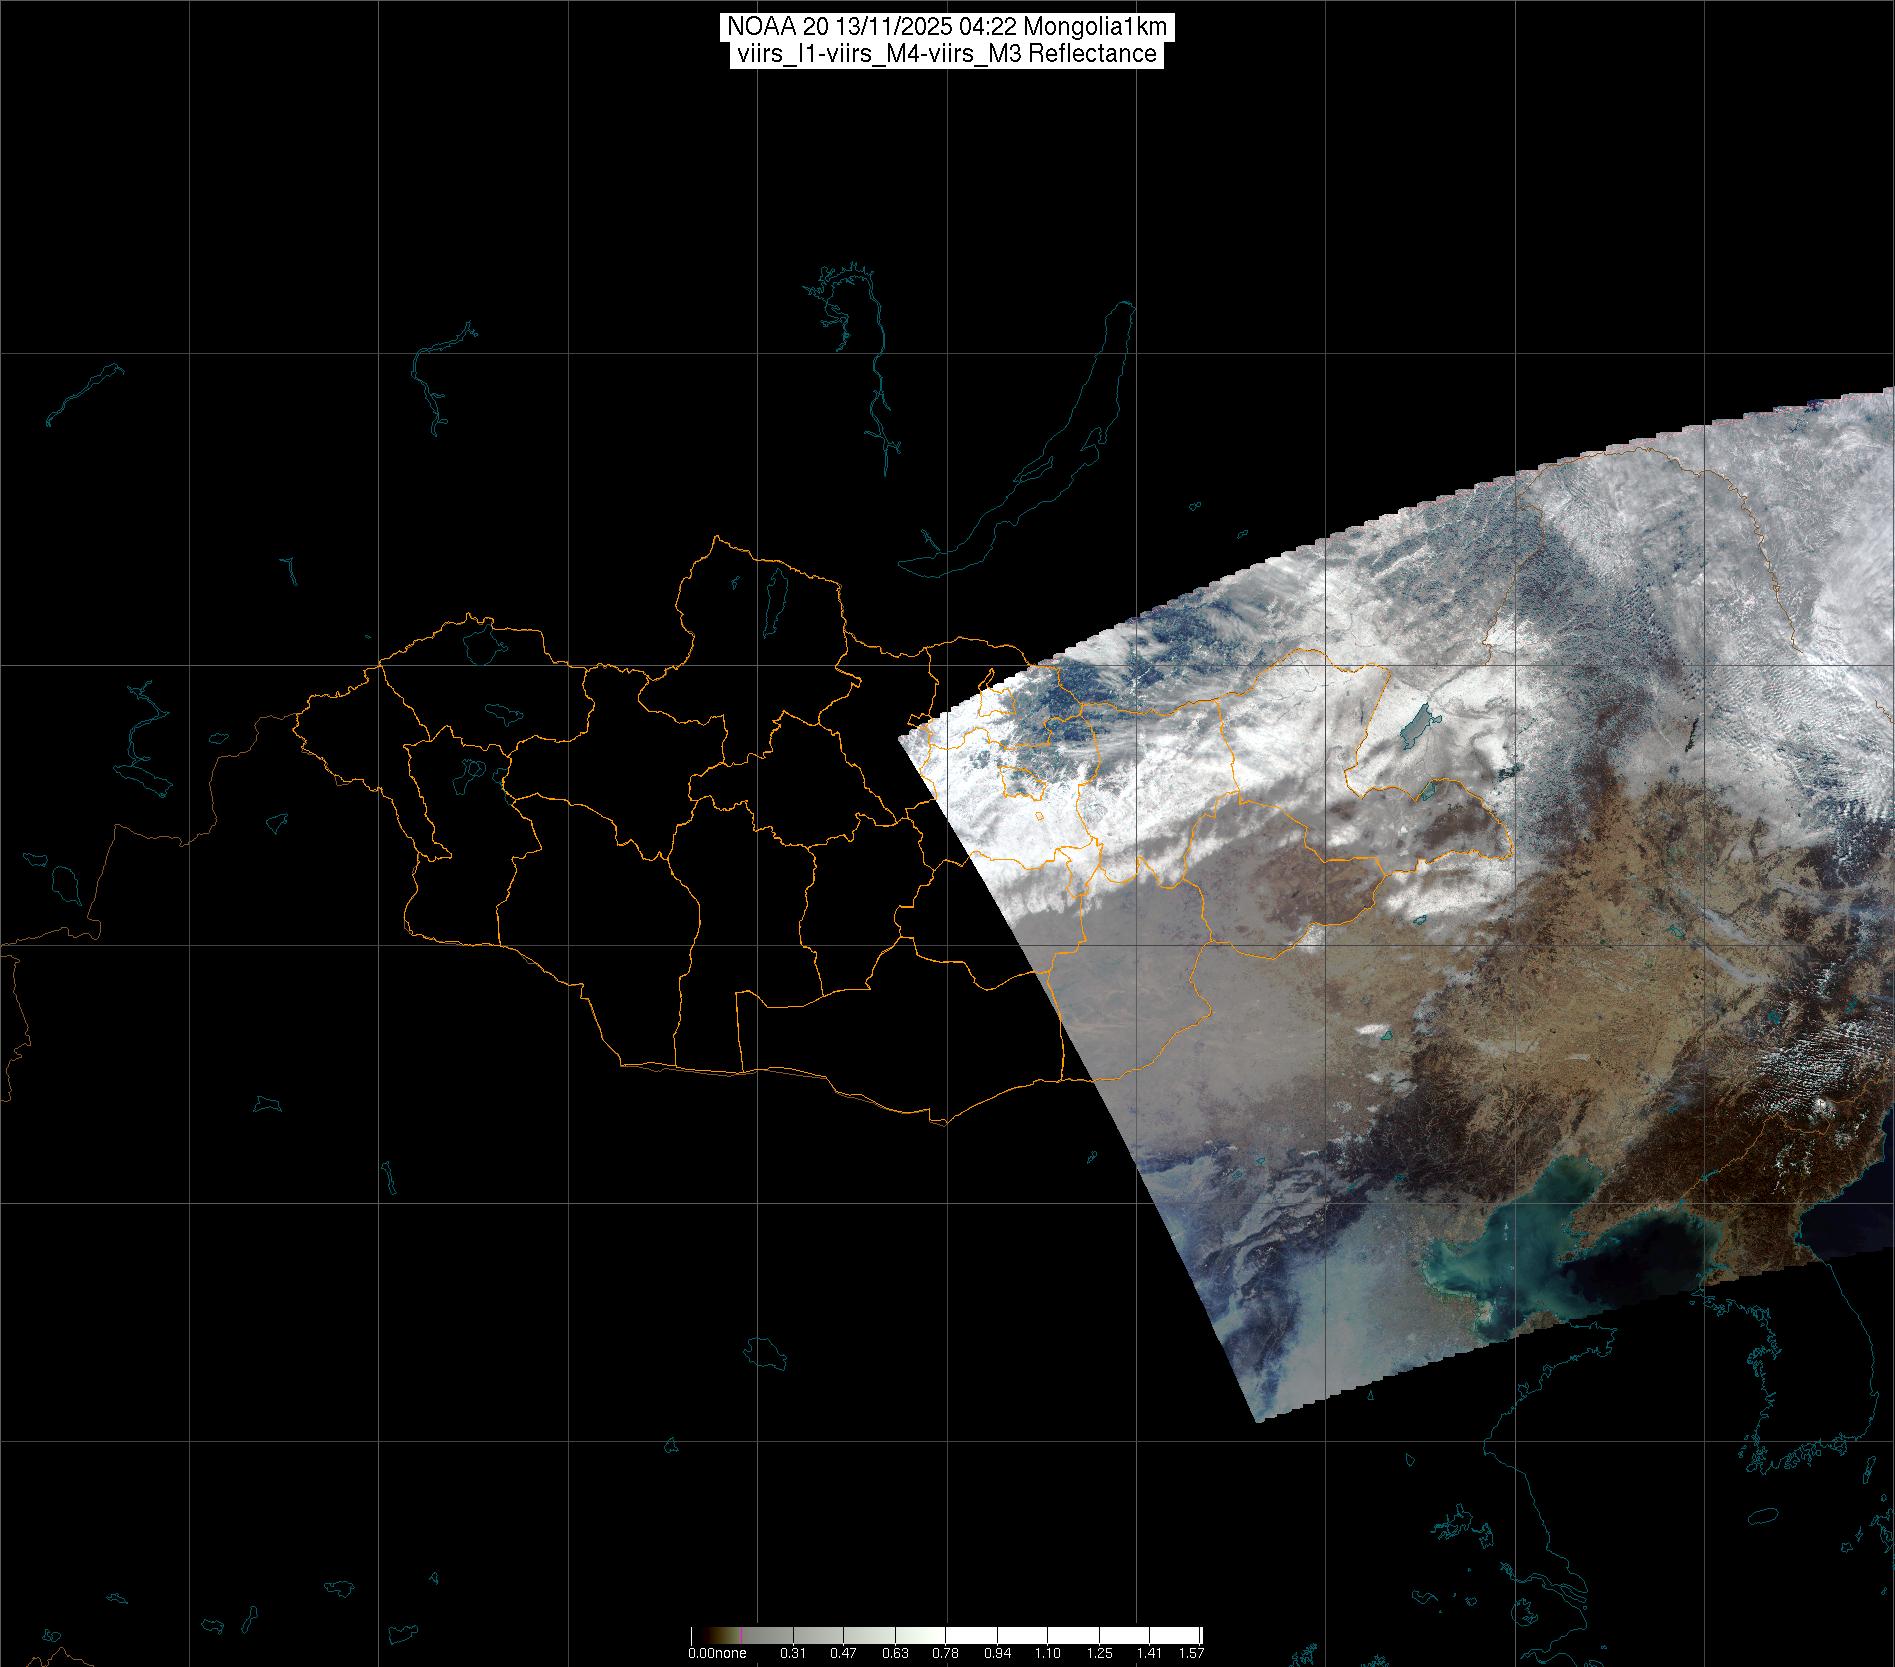Click the 1.41 label on colorbar
Image resolution: width=1895 pixels, height=1667 pixels.
(1150, 1653)
